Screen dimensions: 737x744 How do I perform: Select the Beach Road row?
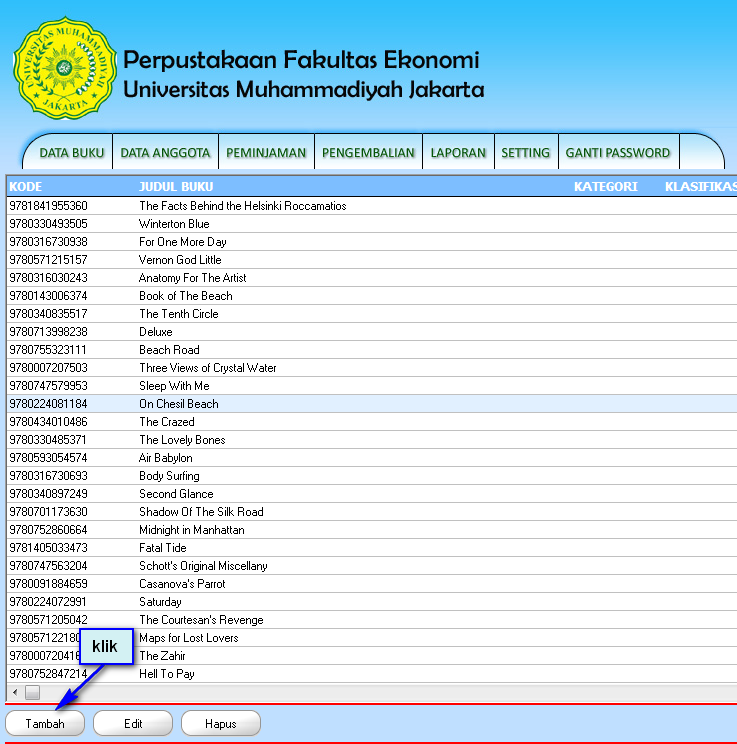[x=372, y=350]
